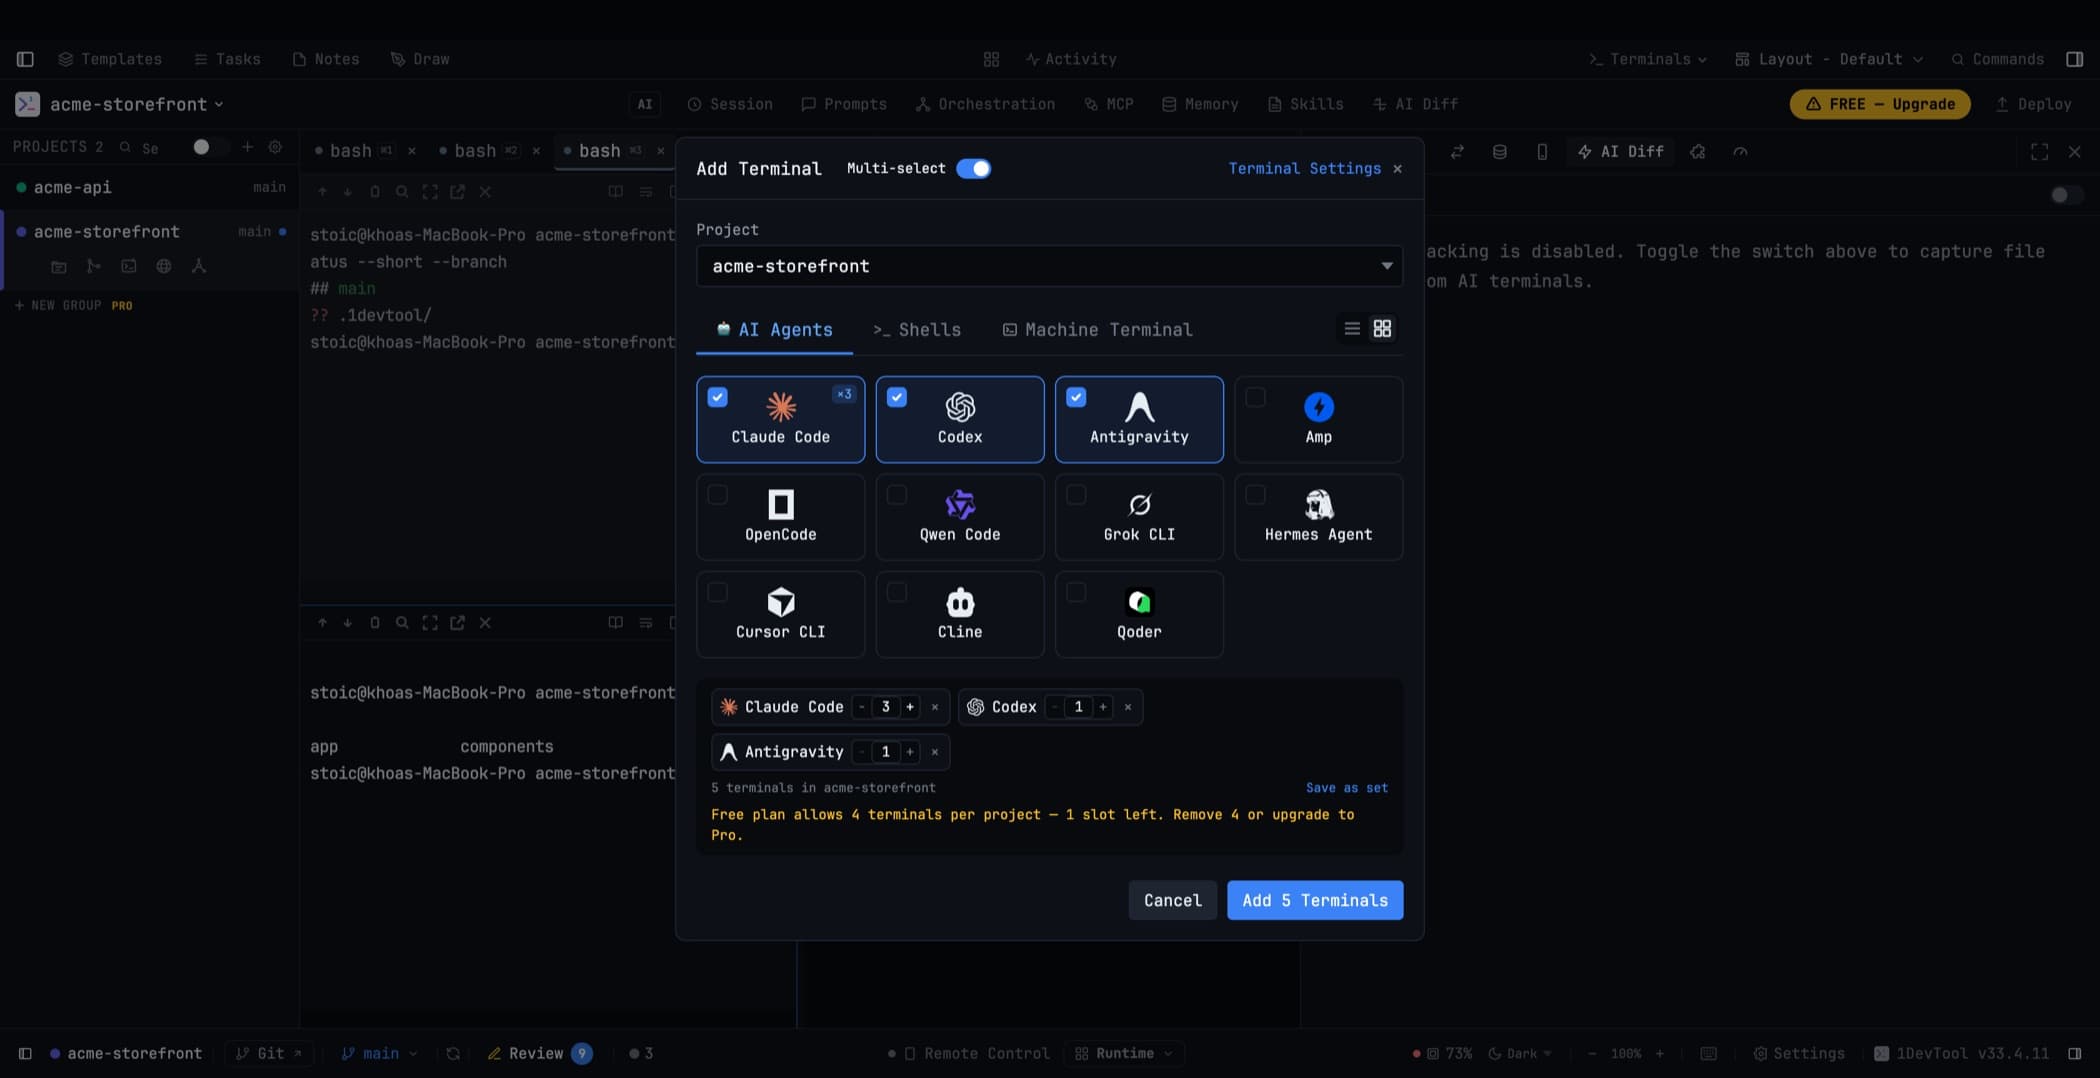The width and height of the screenshot is (2100, 1078).
Task: Open the Templates menu item
Action: tap(110, 59)
